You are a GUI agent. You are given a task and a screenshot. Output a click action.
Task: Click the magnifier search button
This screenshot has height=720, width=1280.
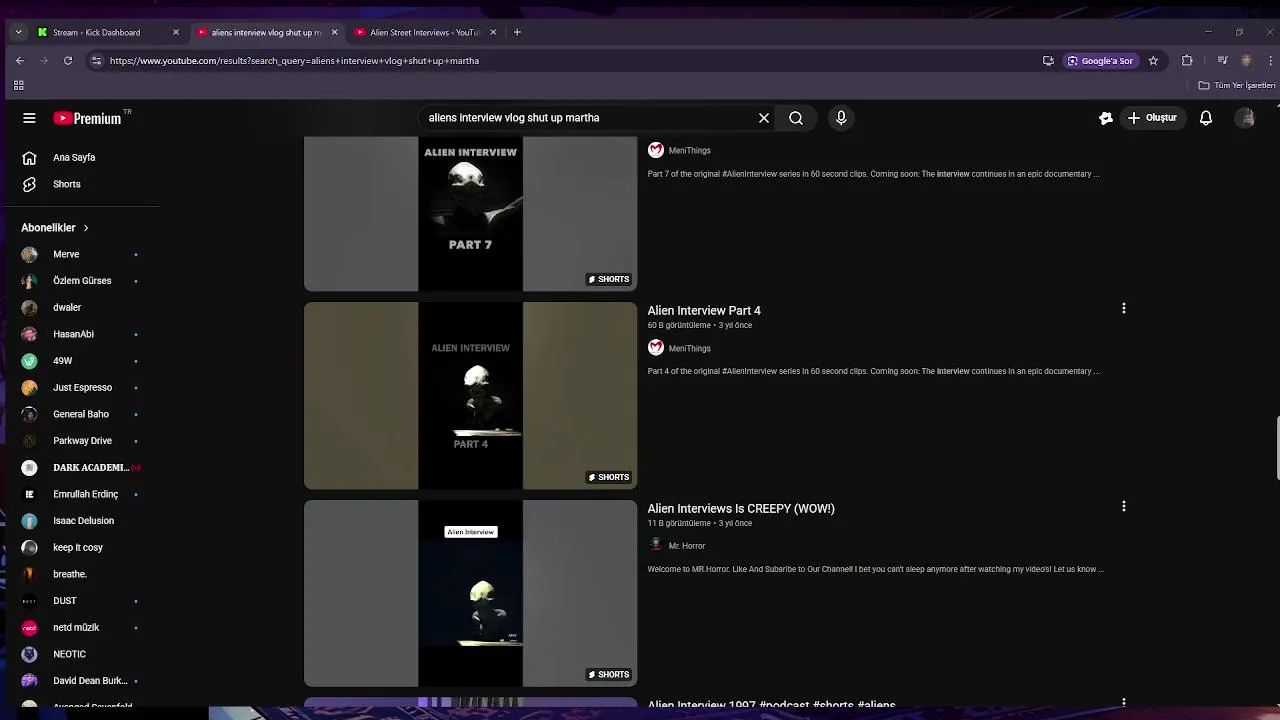796,118
